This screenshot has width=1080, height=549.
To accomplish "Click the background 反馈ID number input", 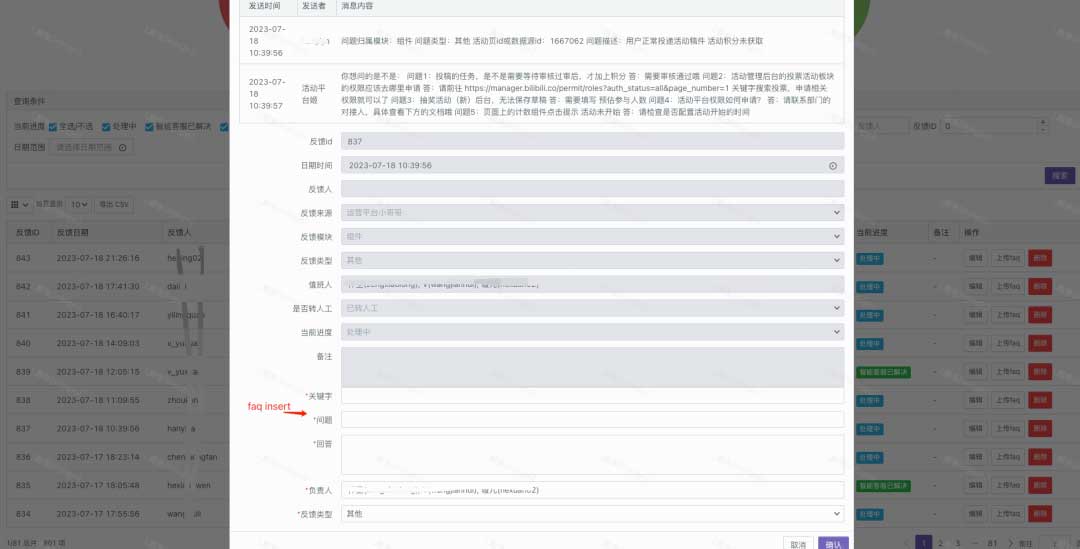I will pos(988,127).
